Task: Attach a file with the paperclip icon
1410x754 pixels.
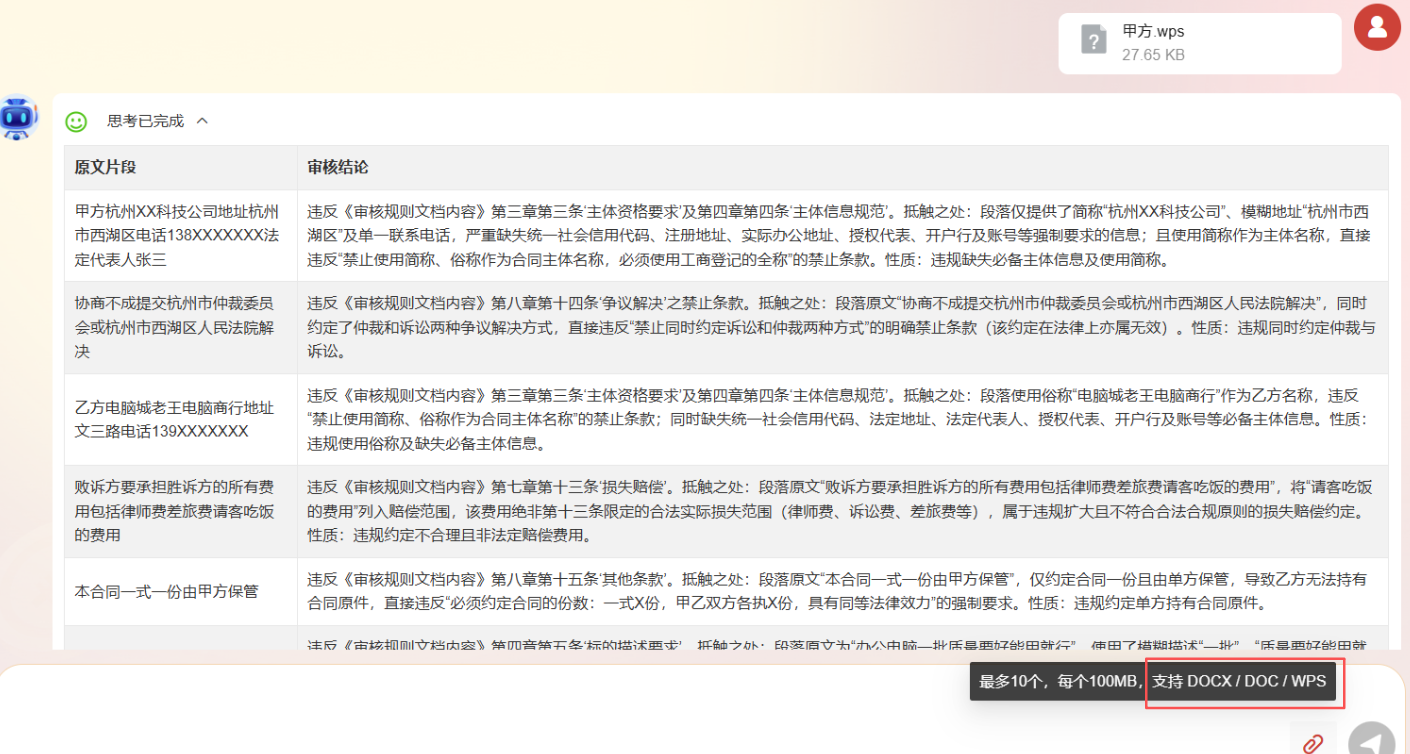Action: tap(1313, 743)
